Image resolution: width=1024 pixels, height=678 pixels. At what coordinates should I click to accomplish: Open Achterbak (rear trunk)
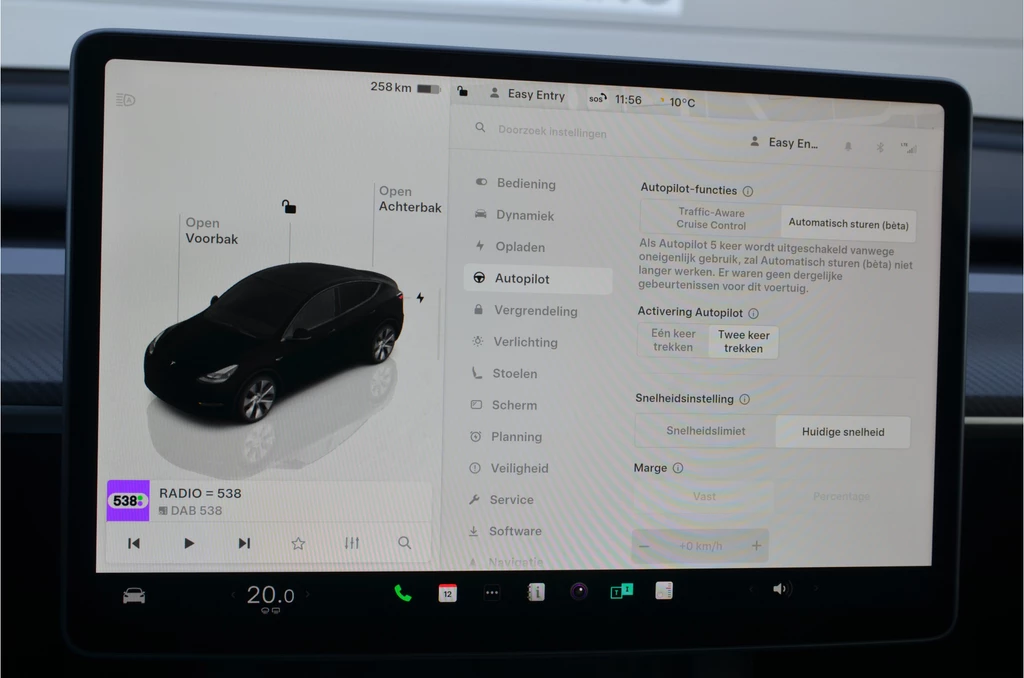click(x=409, y=199)
